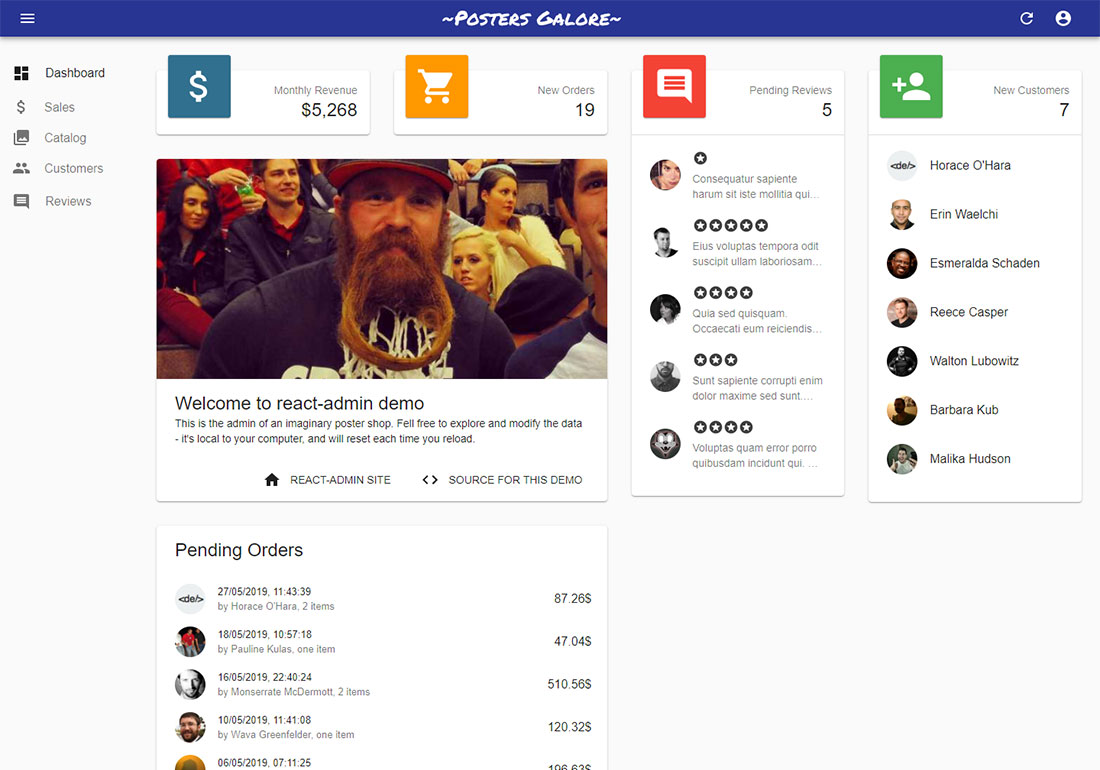Click Walton Lubowitz's avatar
This screenshot has width=1100, height=770.
coord(902,361)
